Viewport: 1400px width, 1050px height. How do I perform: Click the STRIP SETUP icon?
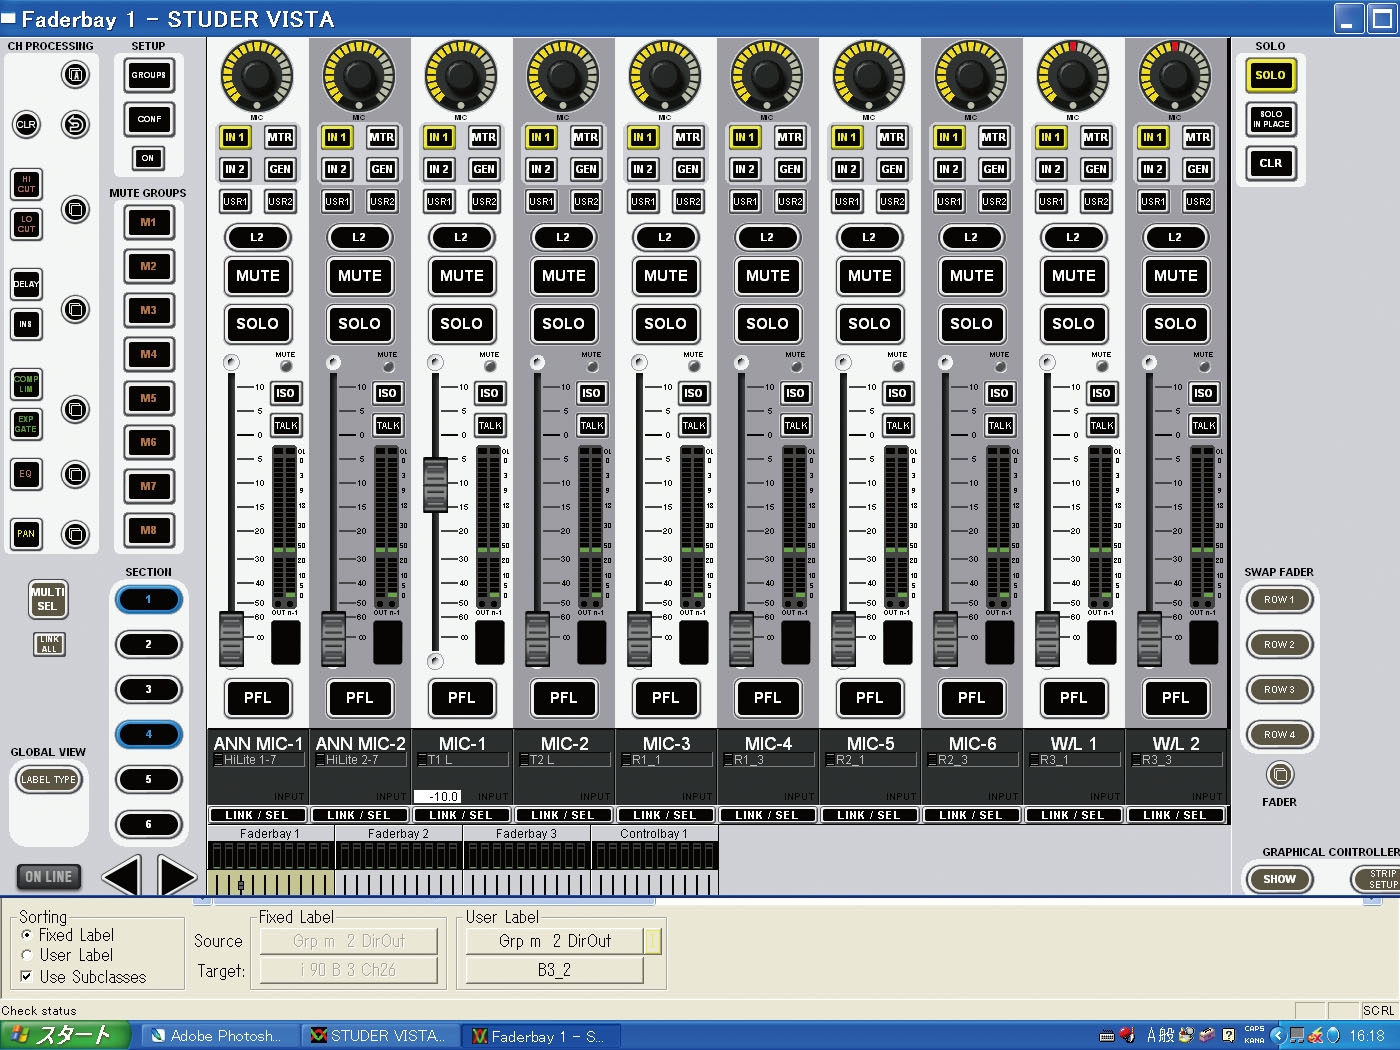tap(1379, 879)
